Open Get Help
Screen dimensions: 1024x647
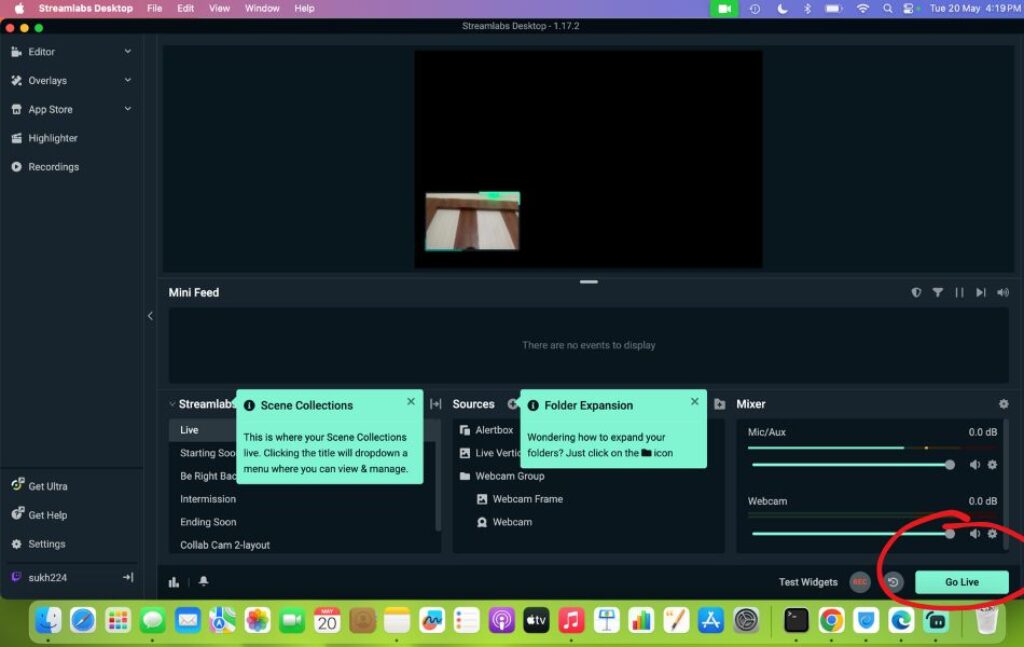(47, 514)
